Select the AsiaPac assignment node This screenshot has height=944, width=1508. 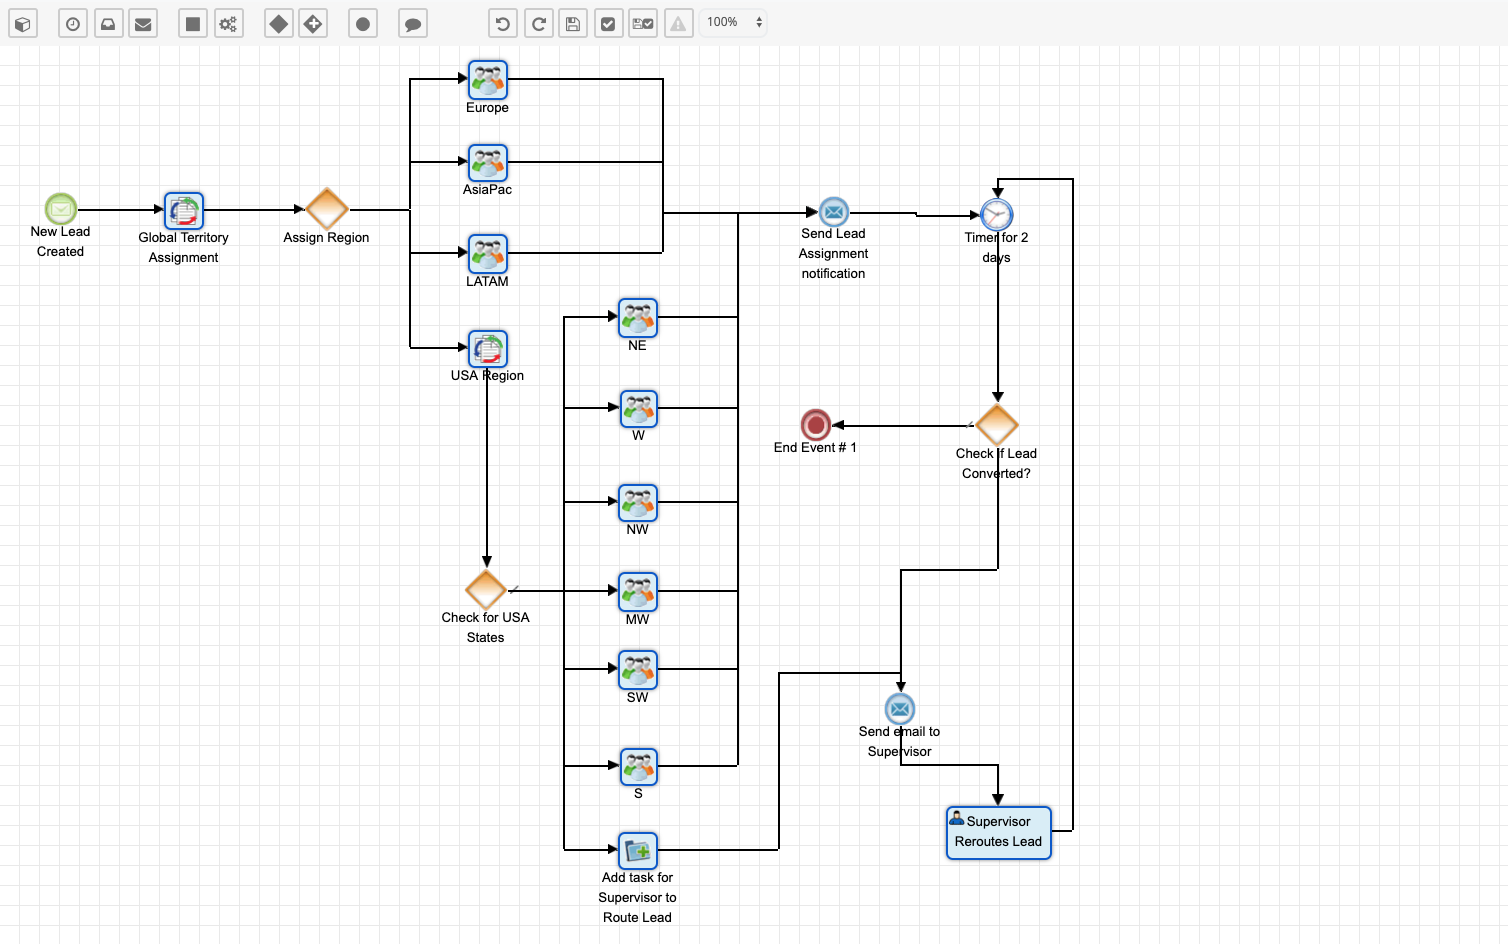click(488, 162)
